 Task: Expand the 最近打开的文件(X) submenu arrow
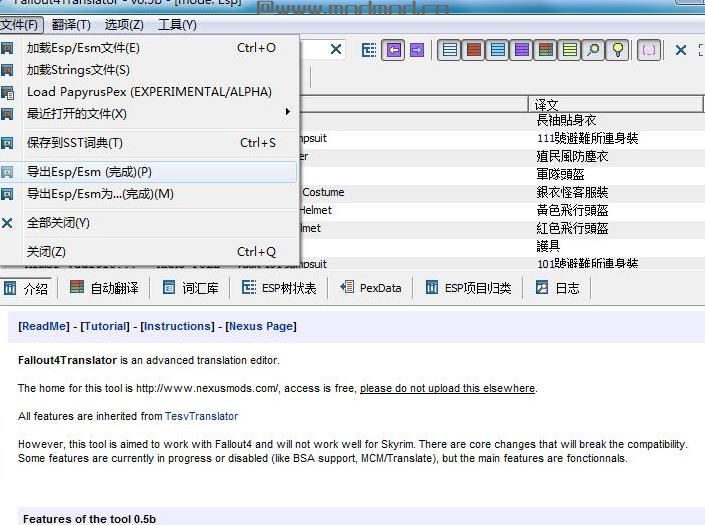[288, 111]
